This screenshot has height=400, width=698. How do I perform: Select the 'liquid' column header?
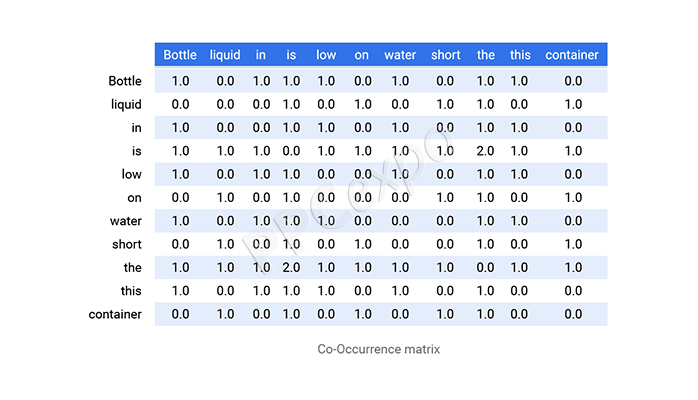pos(225,55)
